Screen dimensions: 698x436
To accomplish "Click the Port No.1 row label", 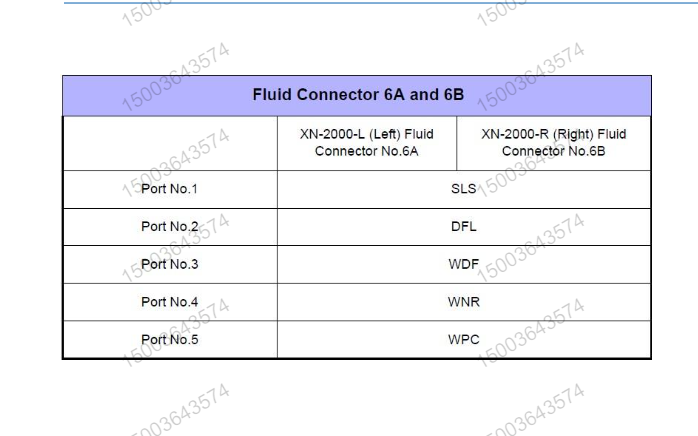I will 169,189.
